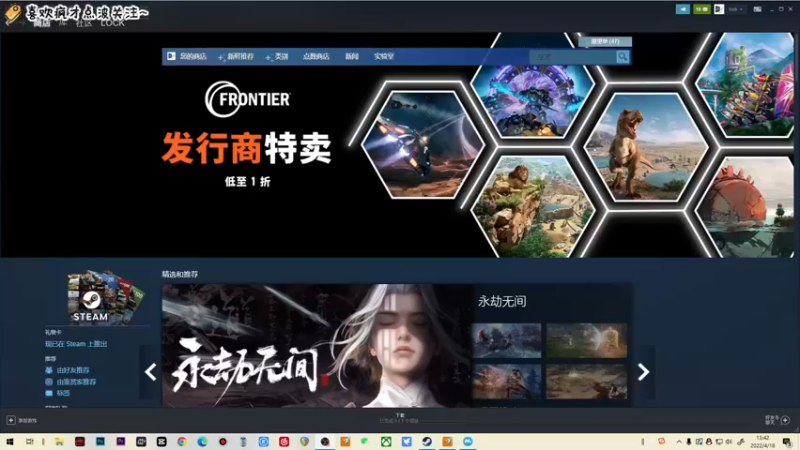The width and height of the screenshot is (800, 450).
Task: Focus the store search input field
Action: coord(572,57)
